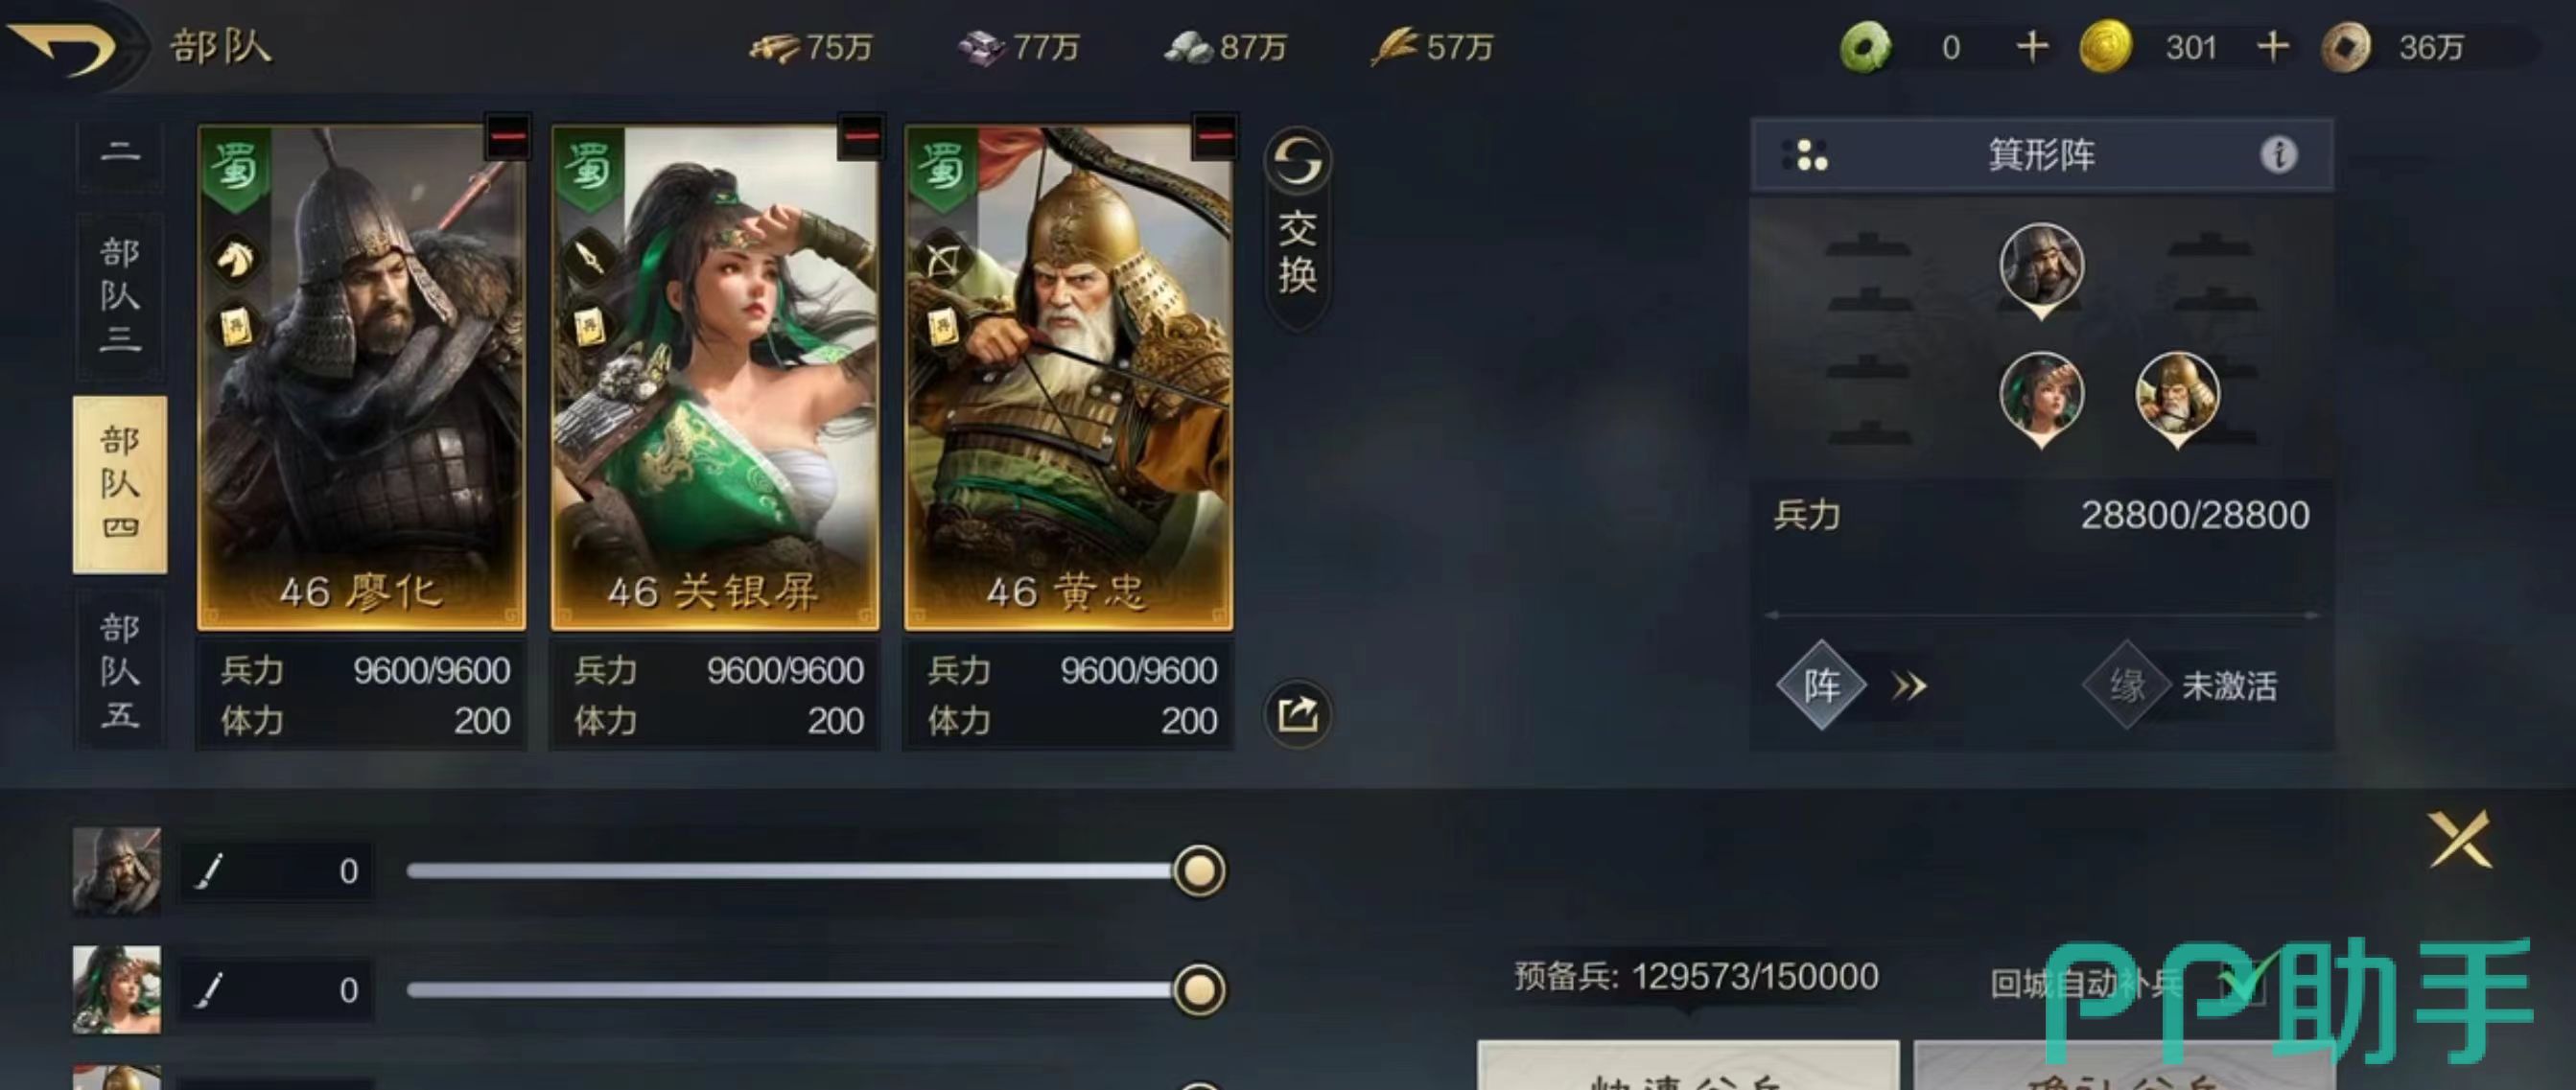This screenshot has width=2576, height=1090.
Task: Click the back arrow icon
Action: coord(62,47)
